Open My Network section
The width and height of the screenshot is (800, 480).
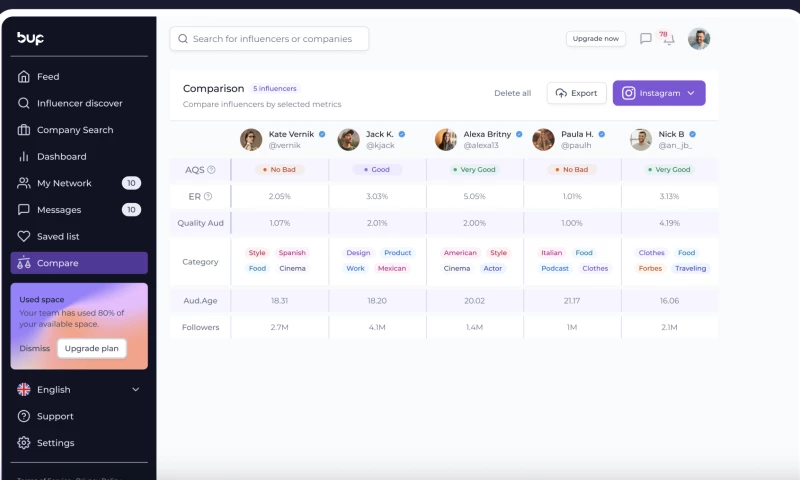[x=79, y=183]
